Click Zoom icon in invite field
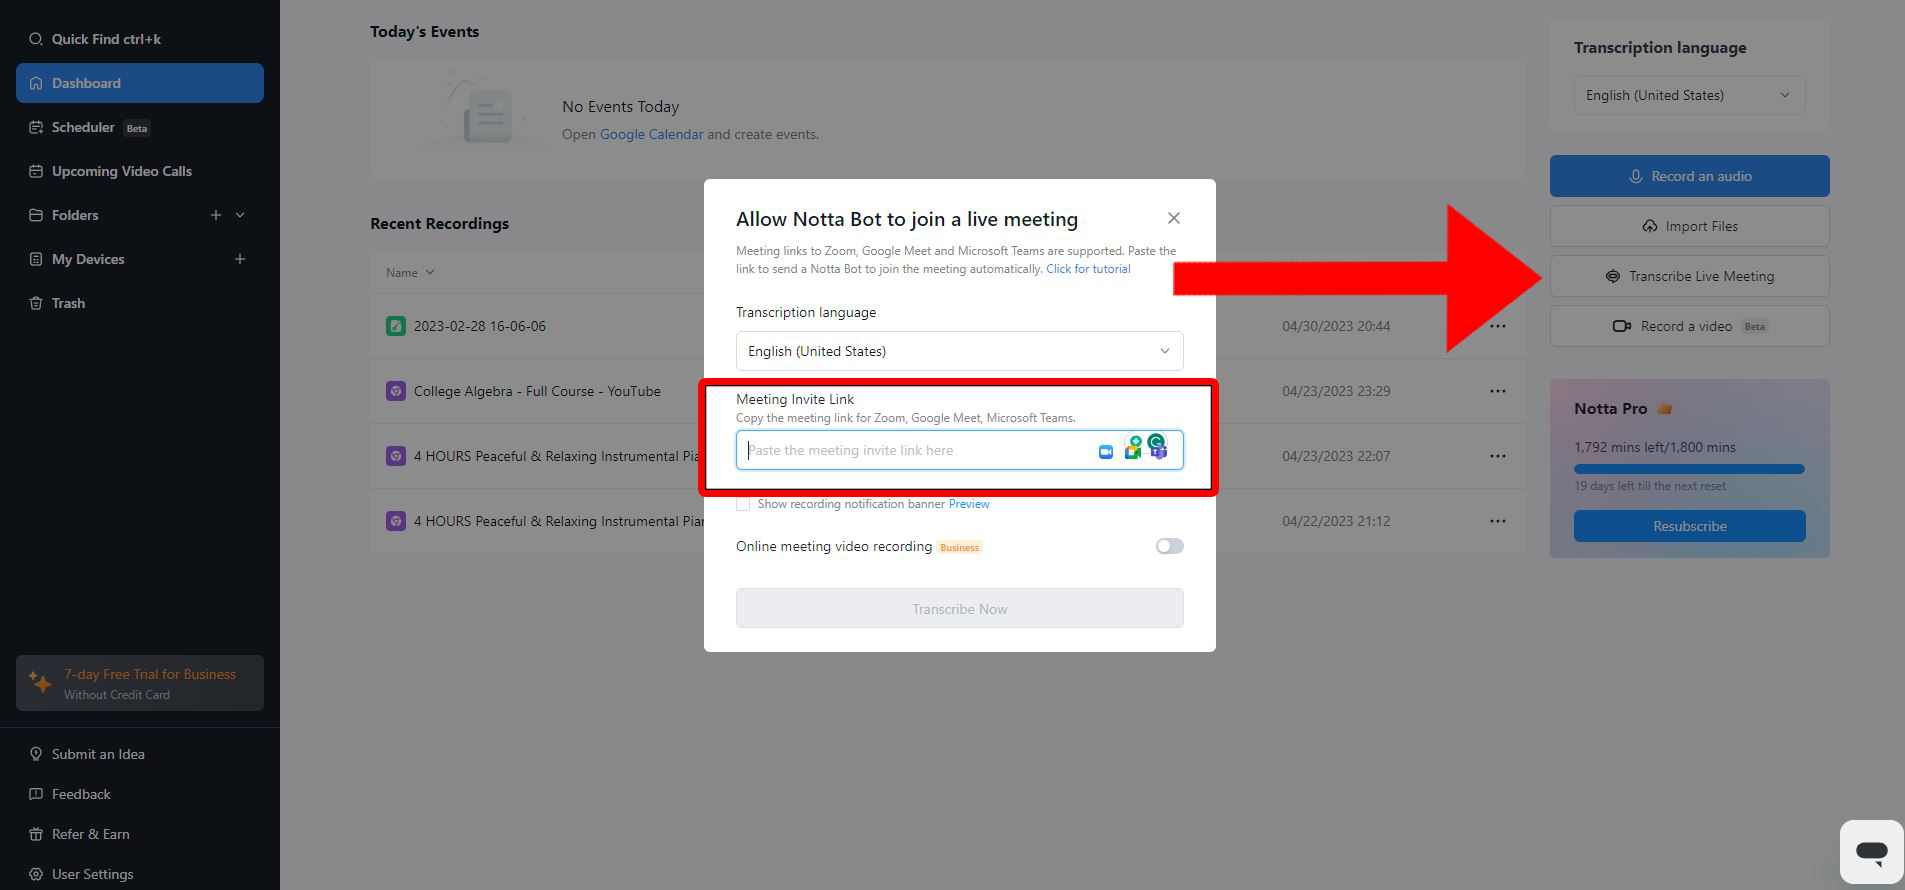Screen dimensions: 1905x890 (1106, 452)
